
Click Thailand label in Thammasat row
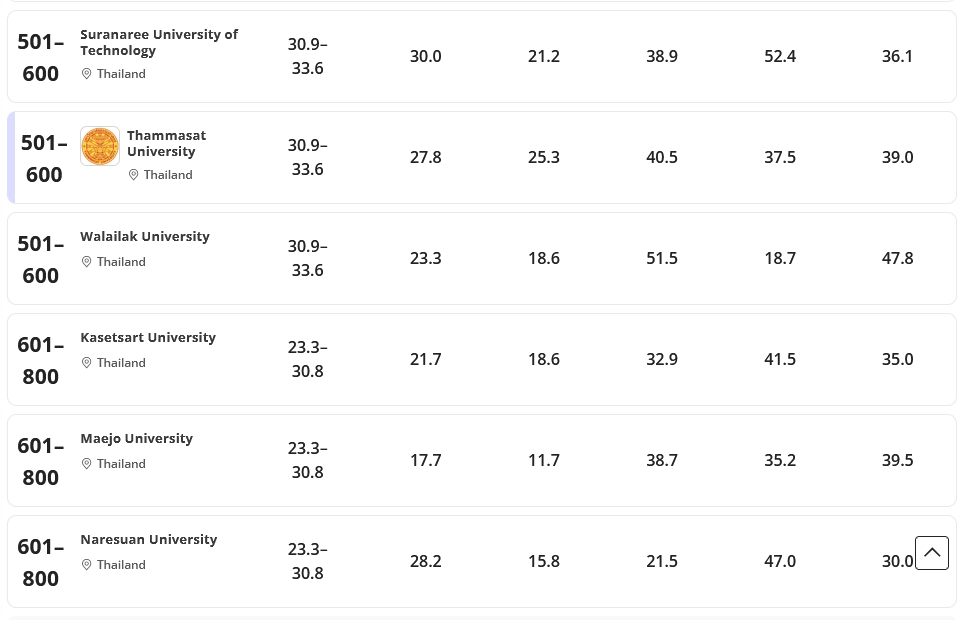[x=167, y=175]
